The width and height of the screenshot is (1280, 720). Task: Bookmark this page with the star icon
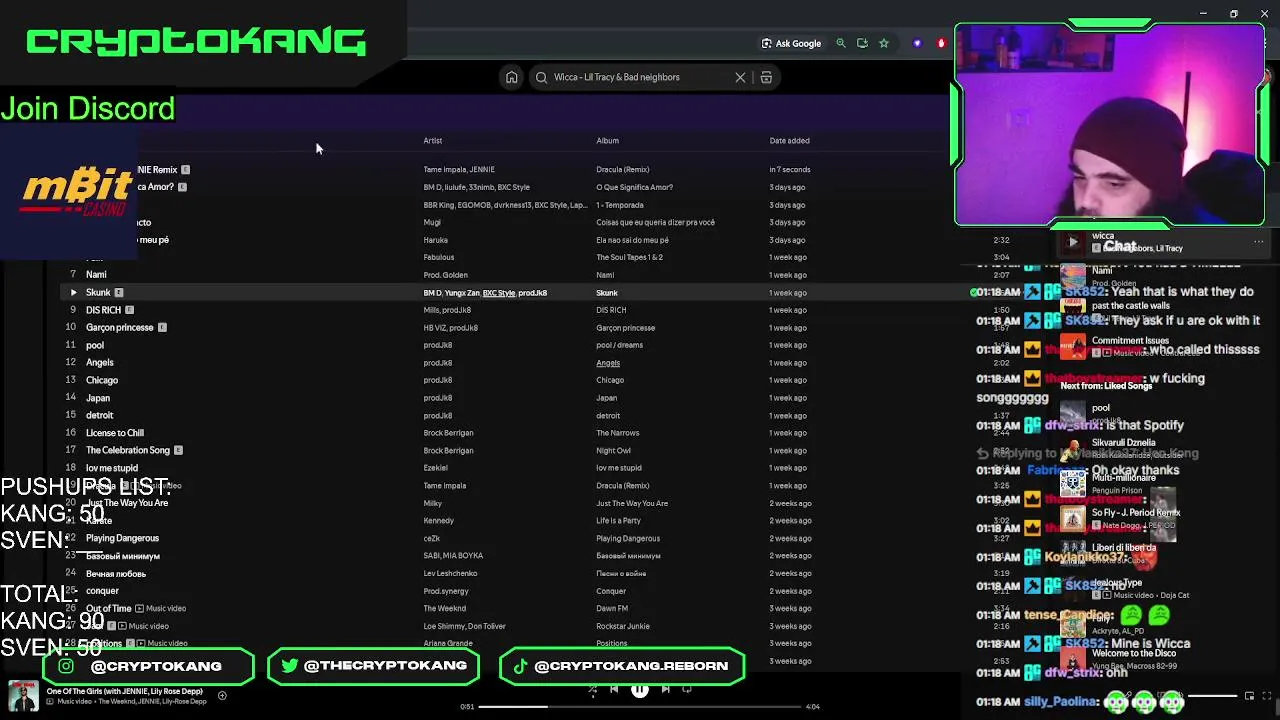pos(884,43)
